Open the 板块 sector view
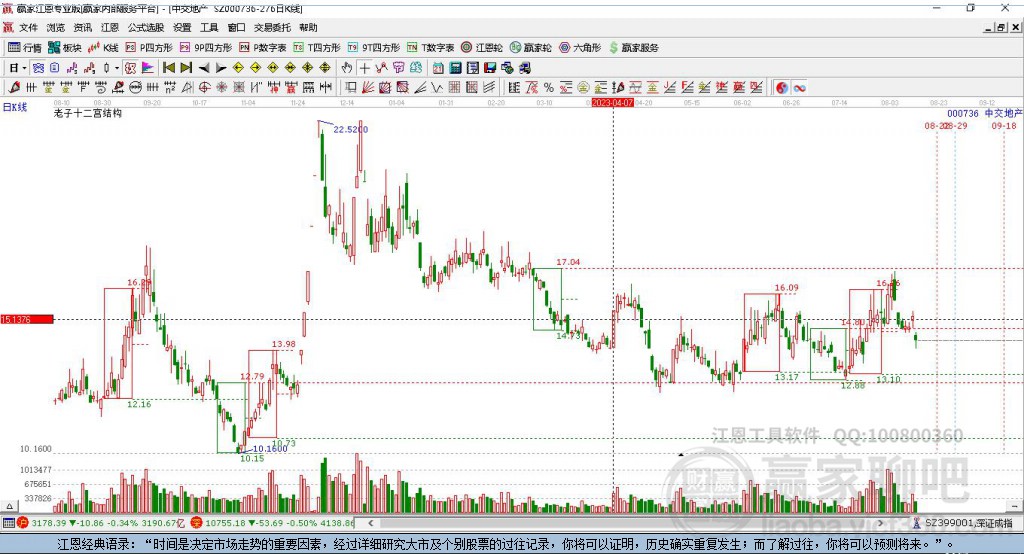Viewport: 1024px width, 554px height. click(65, 48)
